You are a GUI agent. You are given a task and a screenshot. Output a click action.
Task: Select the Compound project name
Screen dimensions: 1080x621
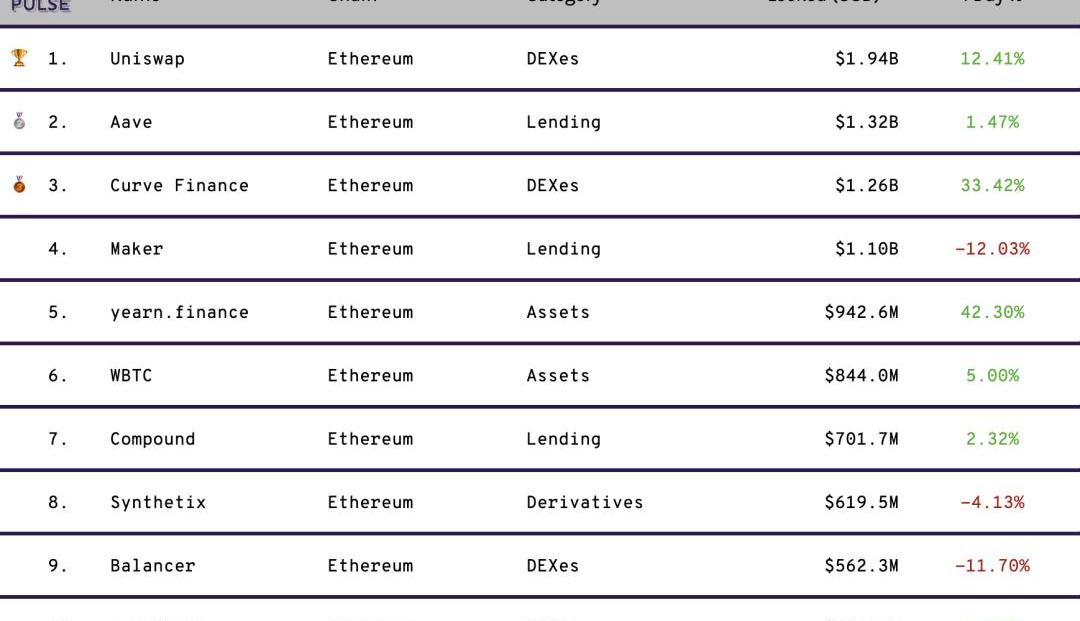click(x=153, y=439)
